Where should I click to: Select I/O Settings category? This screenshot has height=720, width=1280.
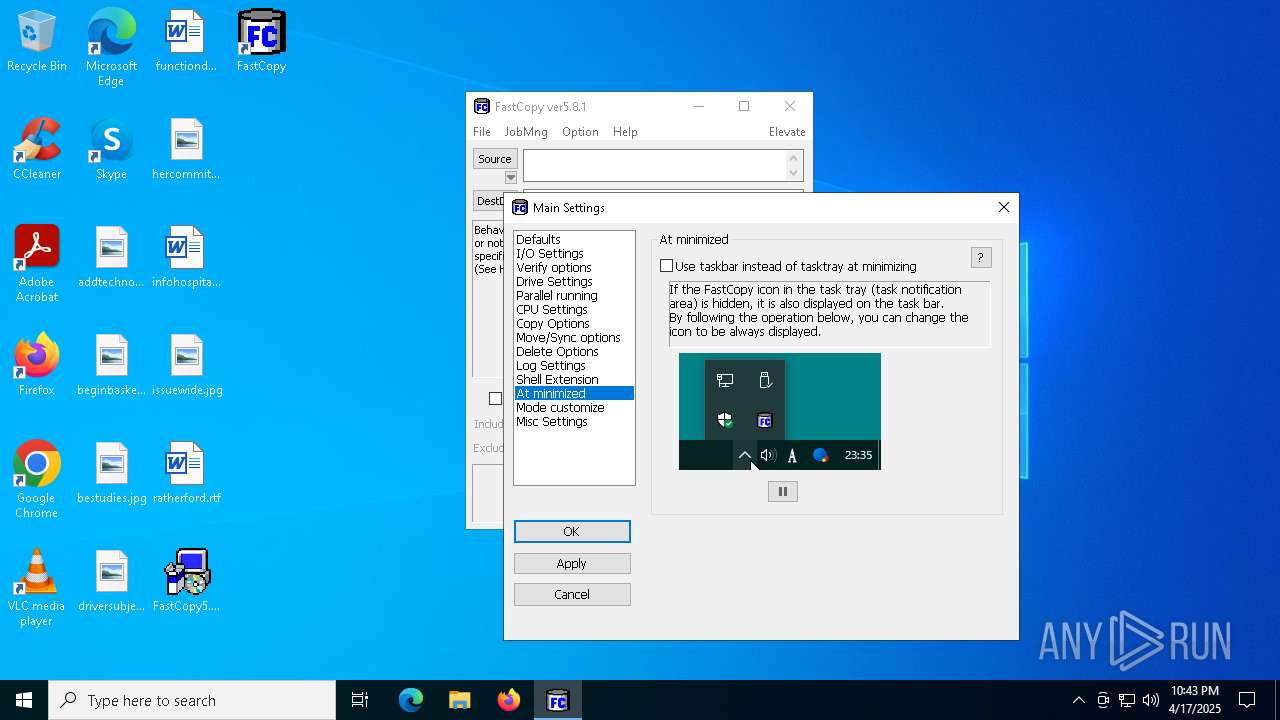pos(574,254)
